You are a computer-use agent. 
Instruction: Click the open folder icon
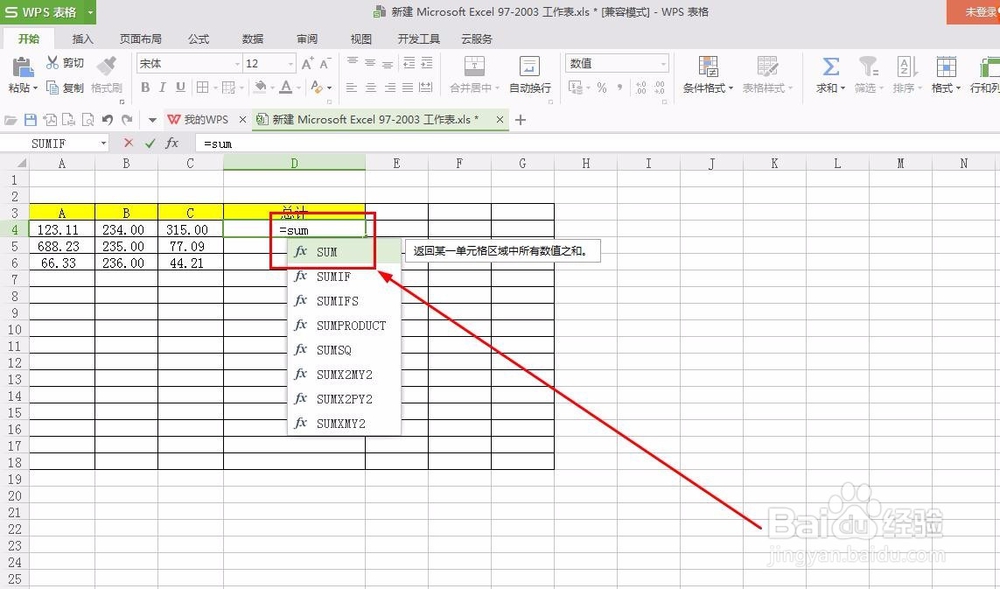[11, 119]
